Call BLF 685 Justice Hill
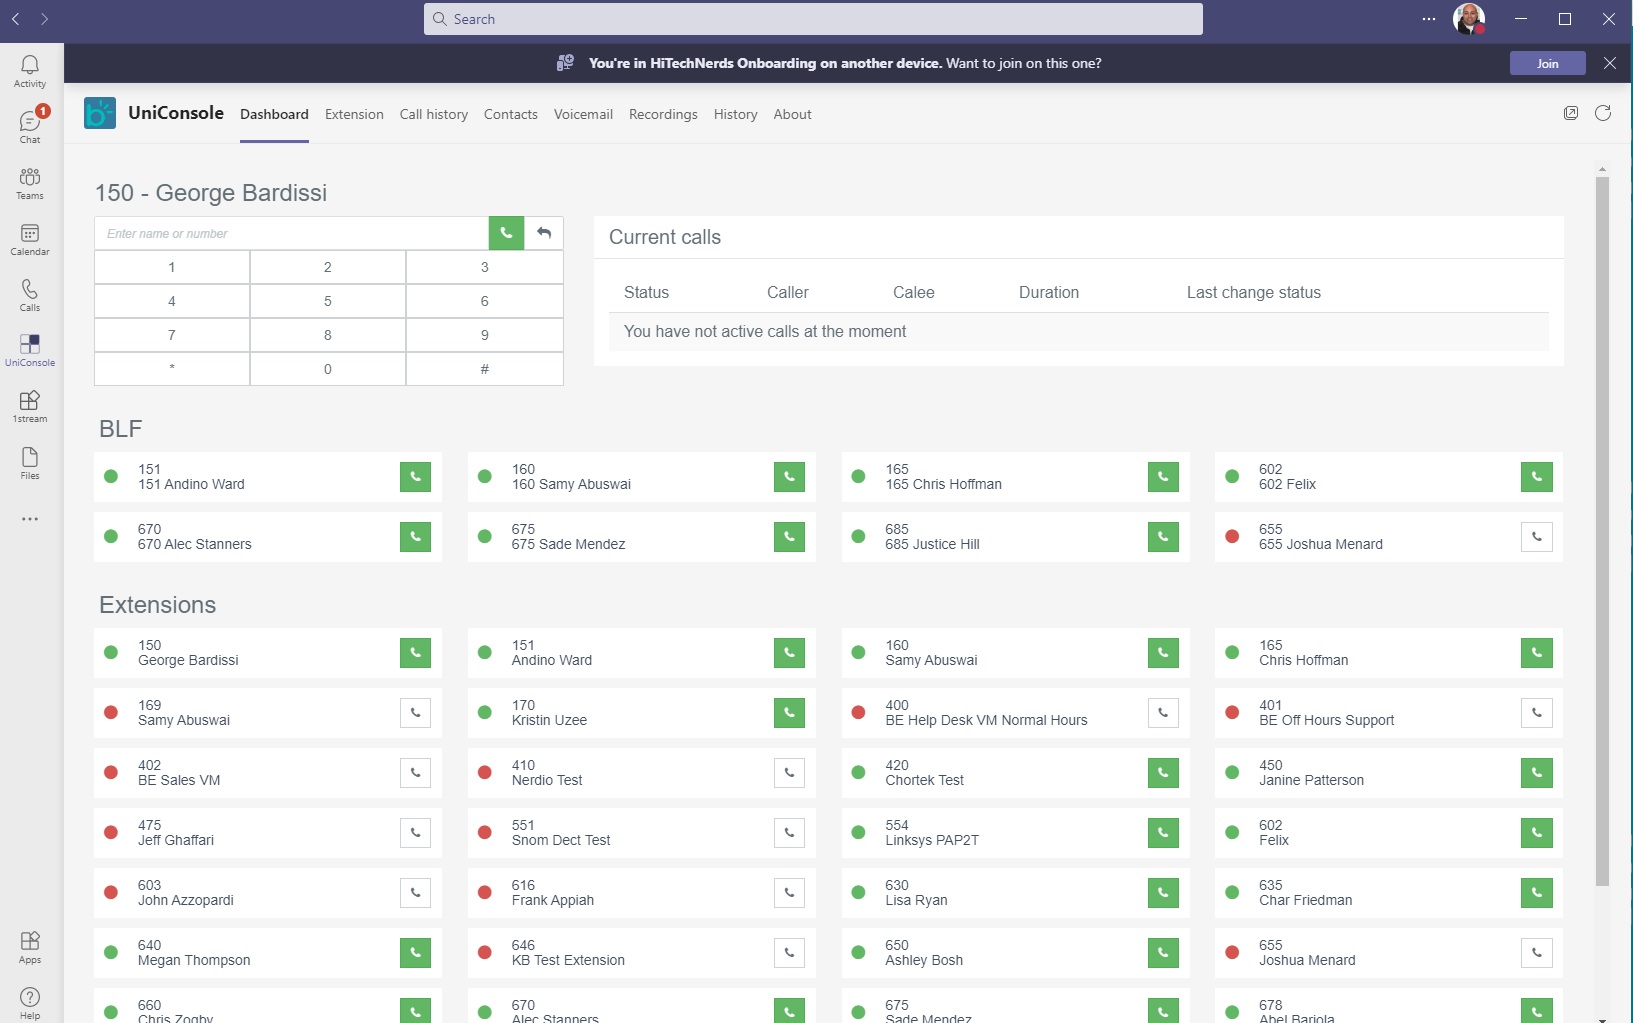This screenshot has height=1023, width=1633. 1163,537
